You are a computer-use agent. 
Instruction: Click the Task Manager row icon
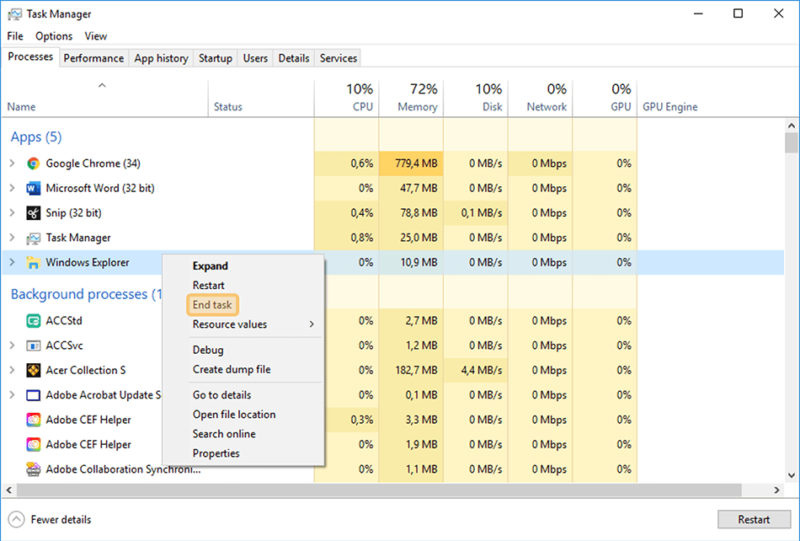(x=33, y=238)
